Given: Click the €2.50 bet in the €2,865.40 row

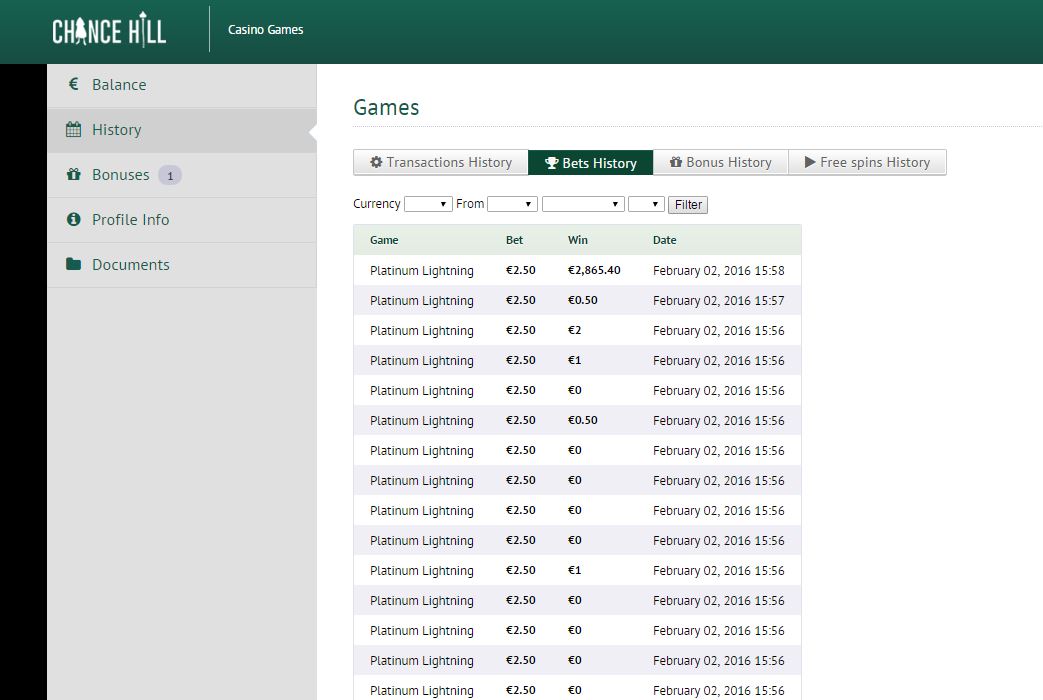Looking at the screenshot, I should click(x=520, y=270).
